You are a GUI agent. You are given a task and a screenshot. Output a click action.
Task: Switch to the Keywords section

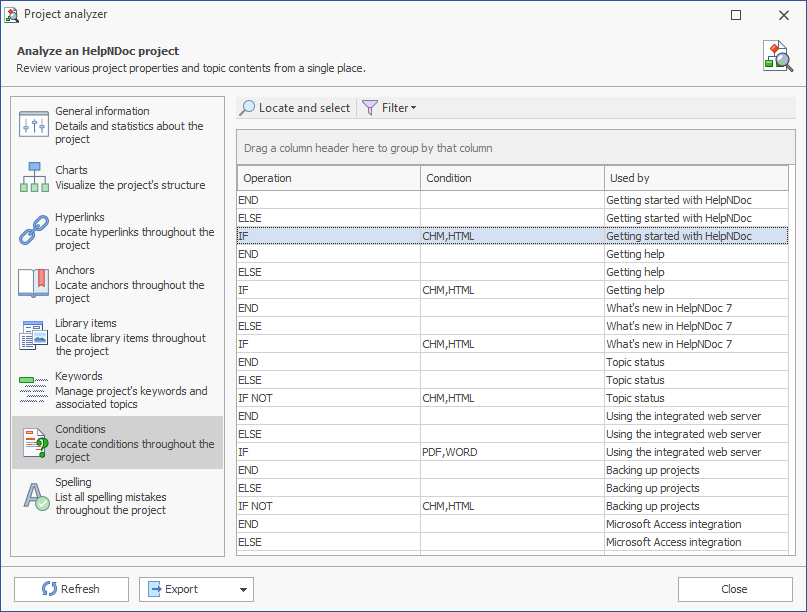click(117, 390)
